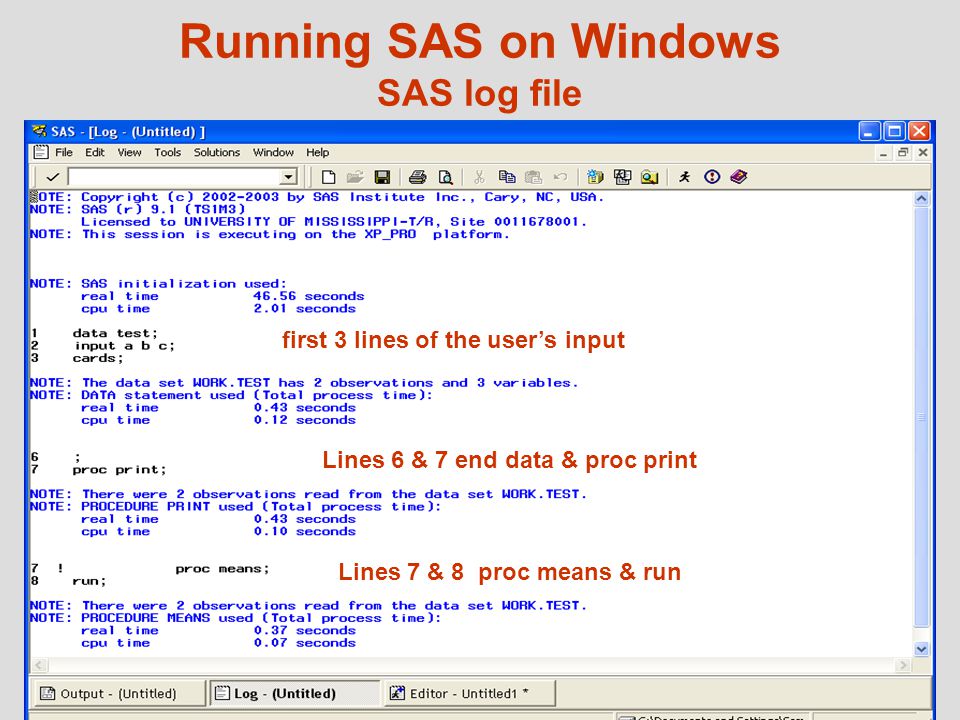Click the Break exclamation circle icon

tap(711, 178)
